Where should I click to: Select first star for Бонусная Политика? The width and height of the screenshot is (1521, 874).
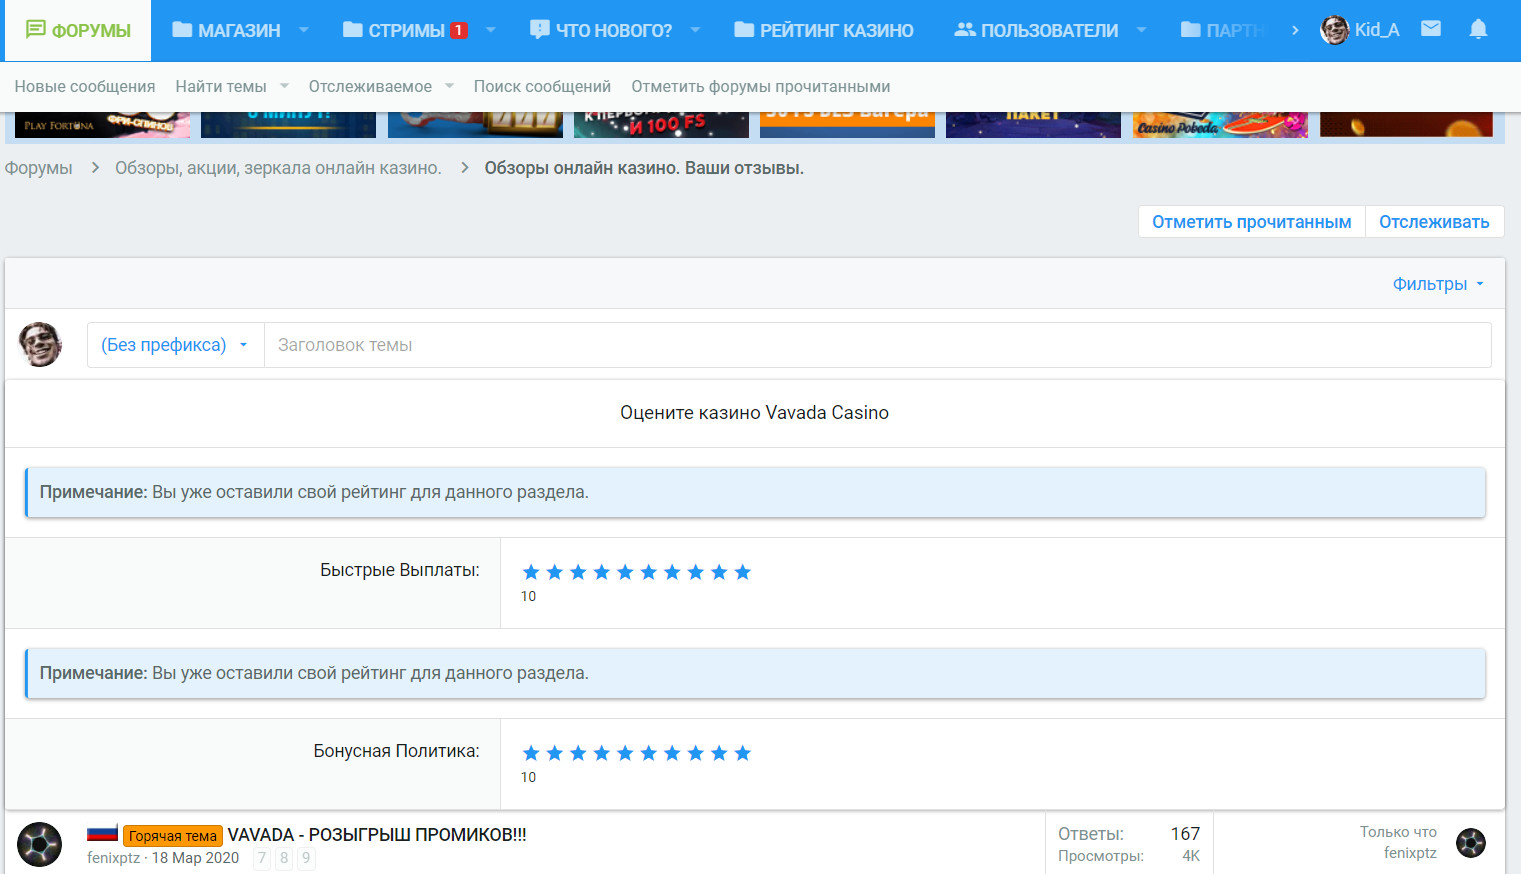pyautogui.click(x=531, y=753)
